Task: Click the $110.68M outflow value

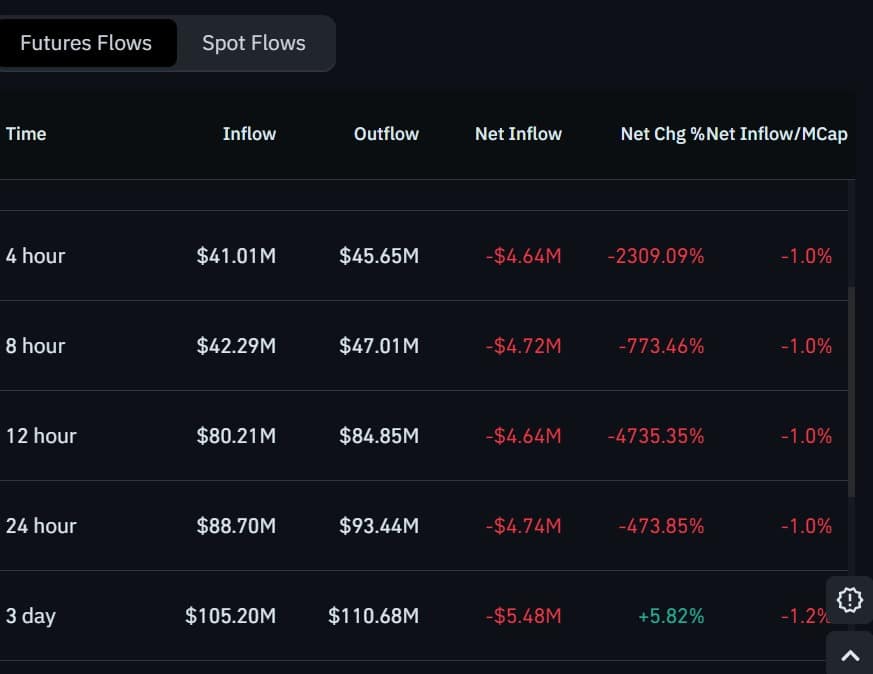Action: [x=374, y=616]
